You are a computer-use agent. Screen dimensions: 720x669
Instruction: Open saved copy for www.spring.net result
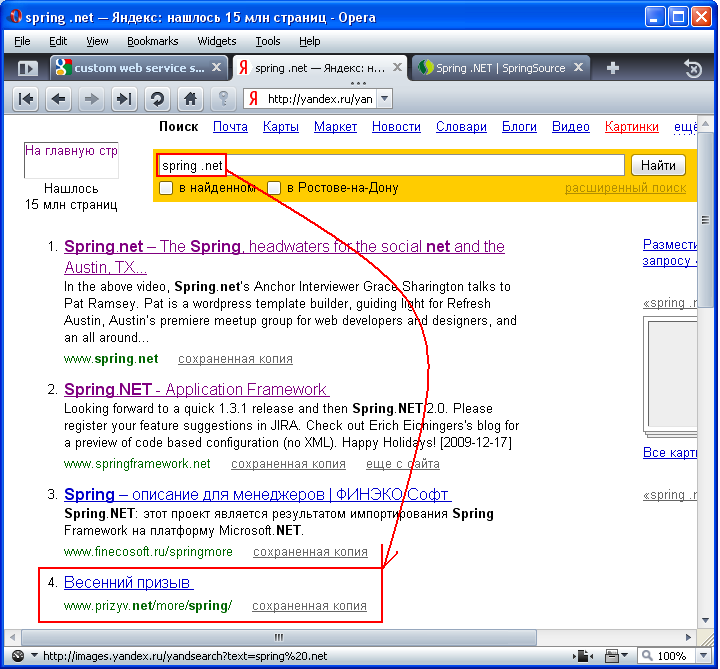(x=235, y=359)
